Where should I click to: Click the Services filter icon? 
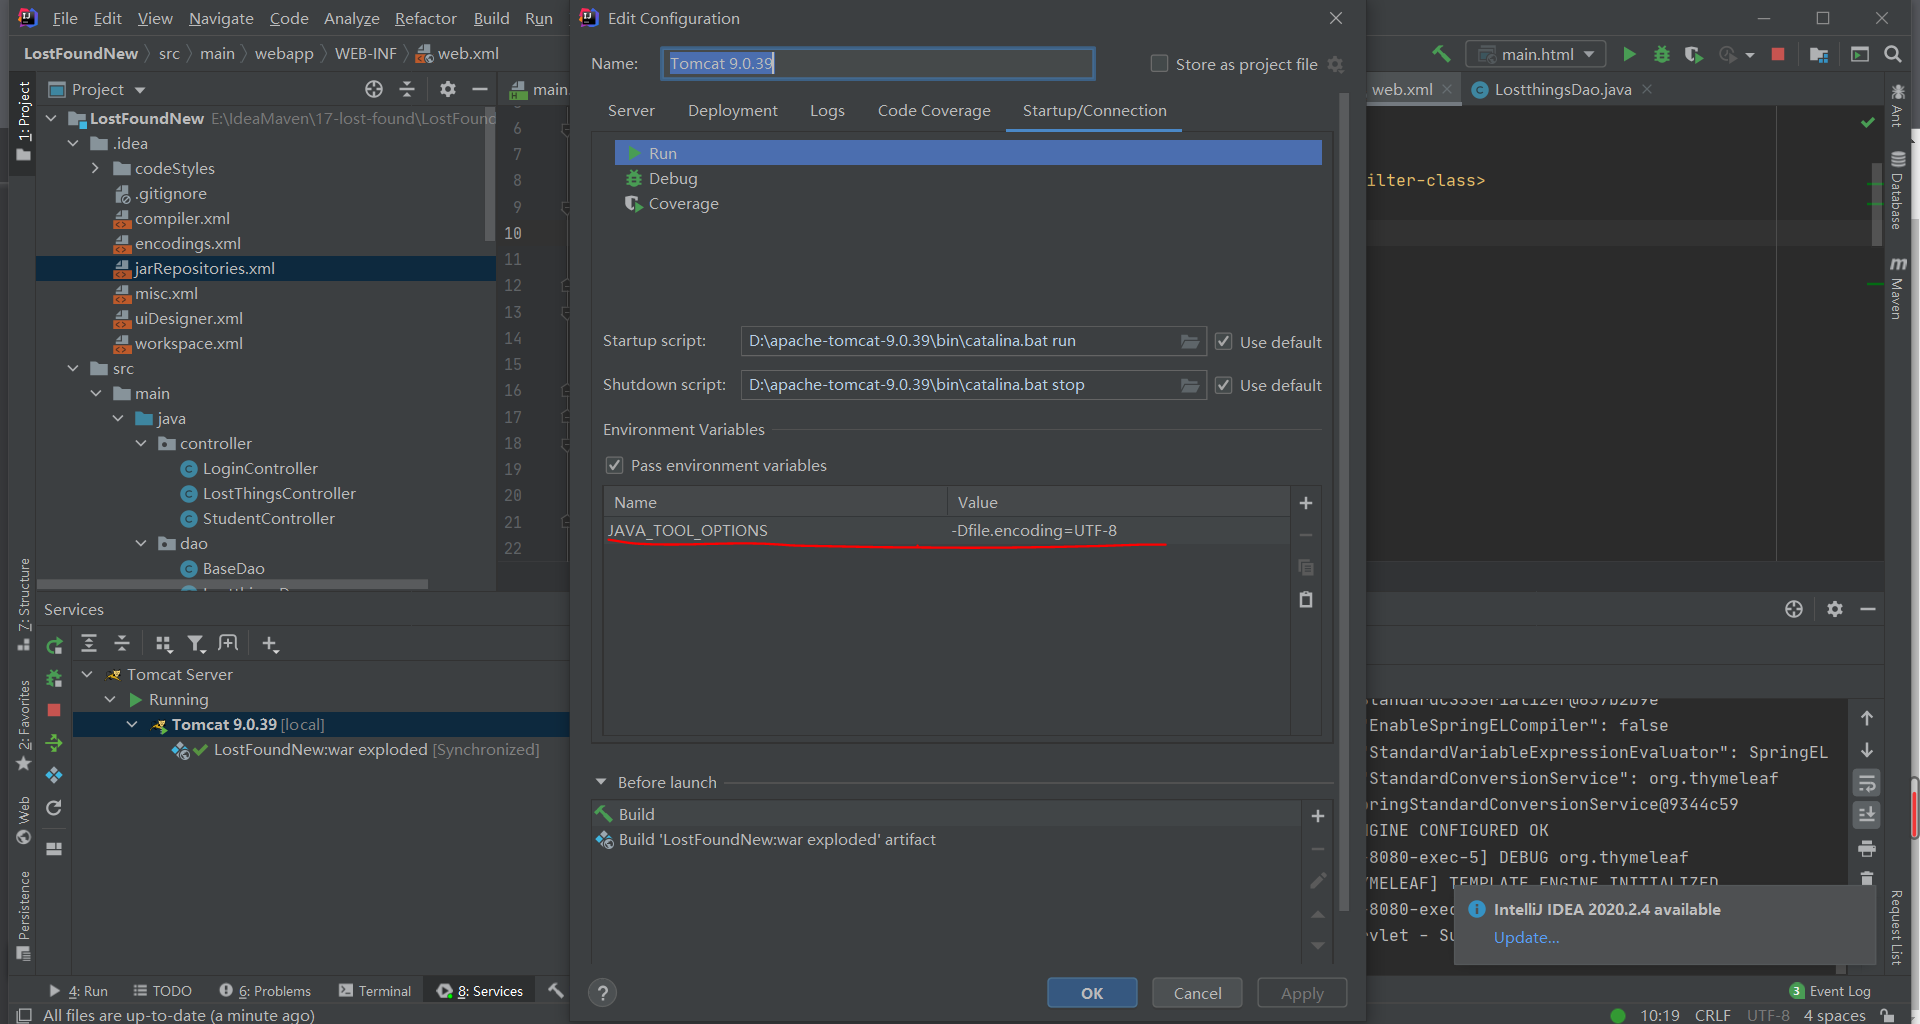(196, 644)
